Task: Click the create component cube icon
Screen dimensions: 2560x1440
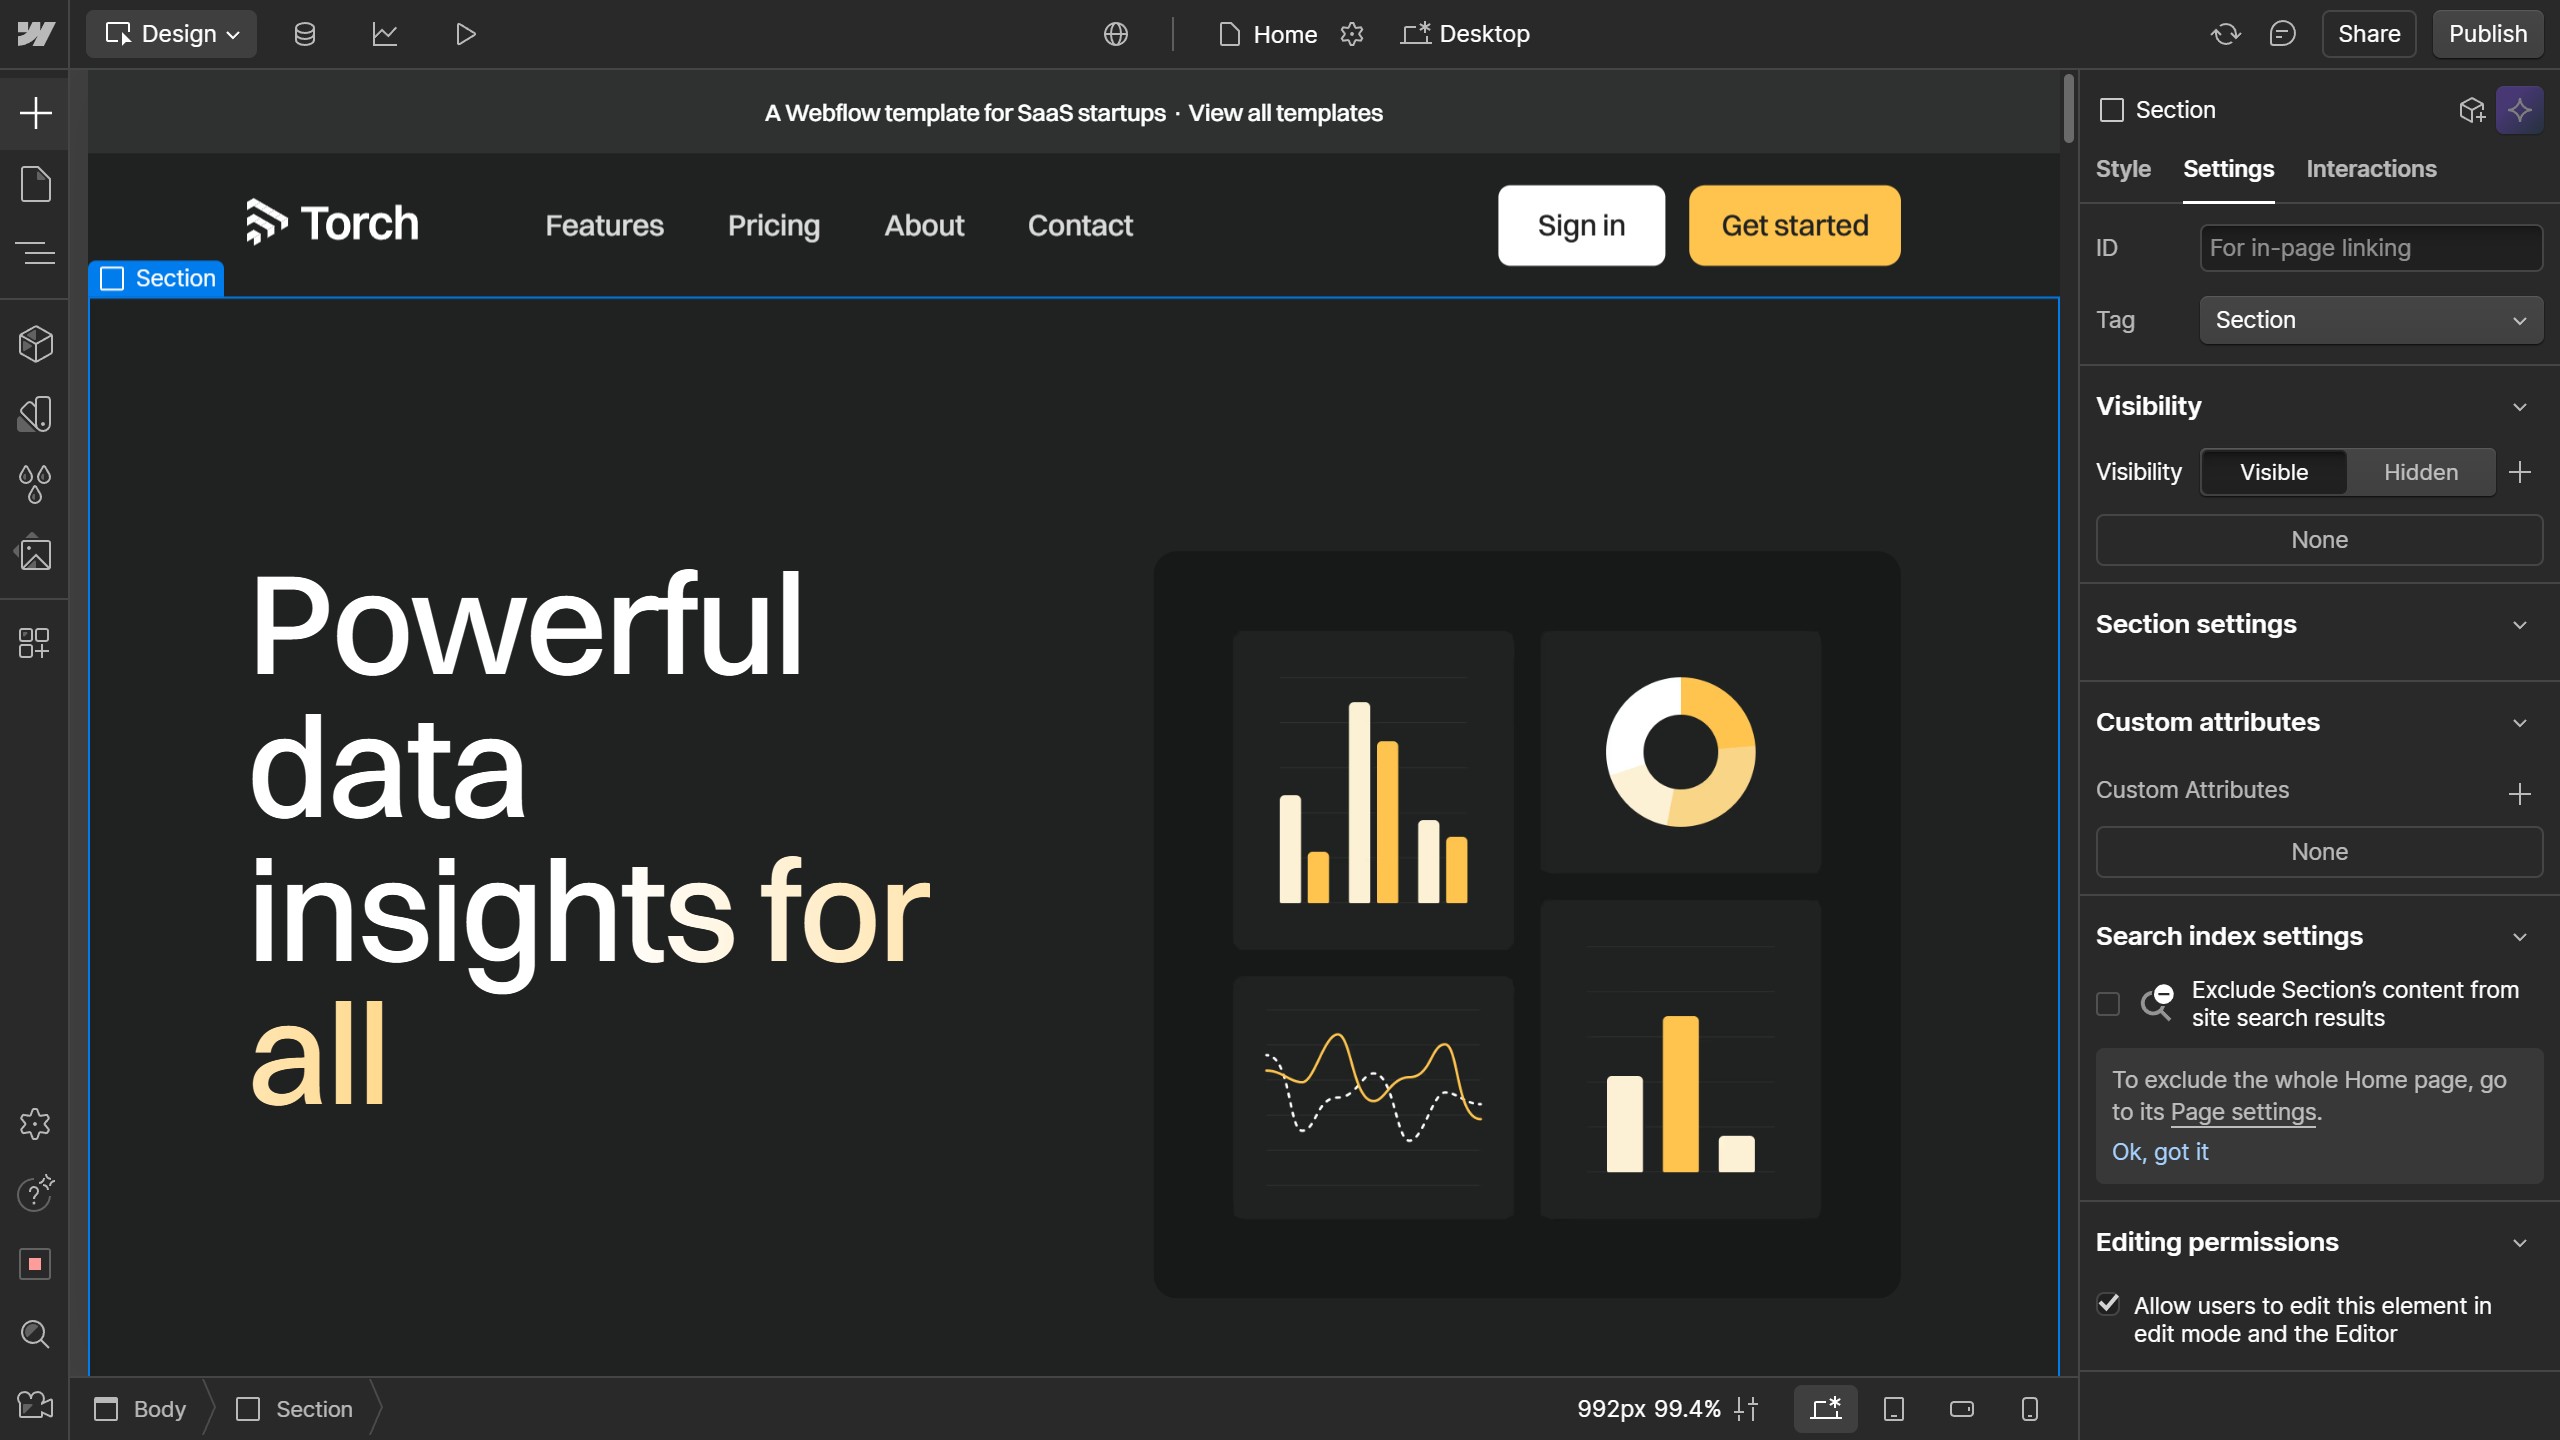Action: [2472, 110]
